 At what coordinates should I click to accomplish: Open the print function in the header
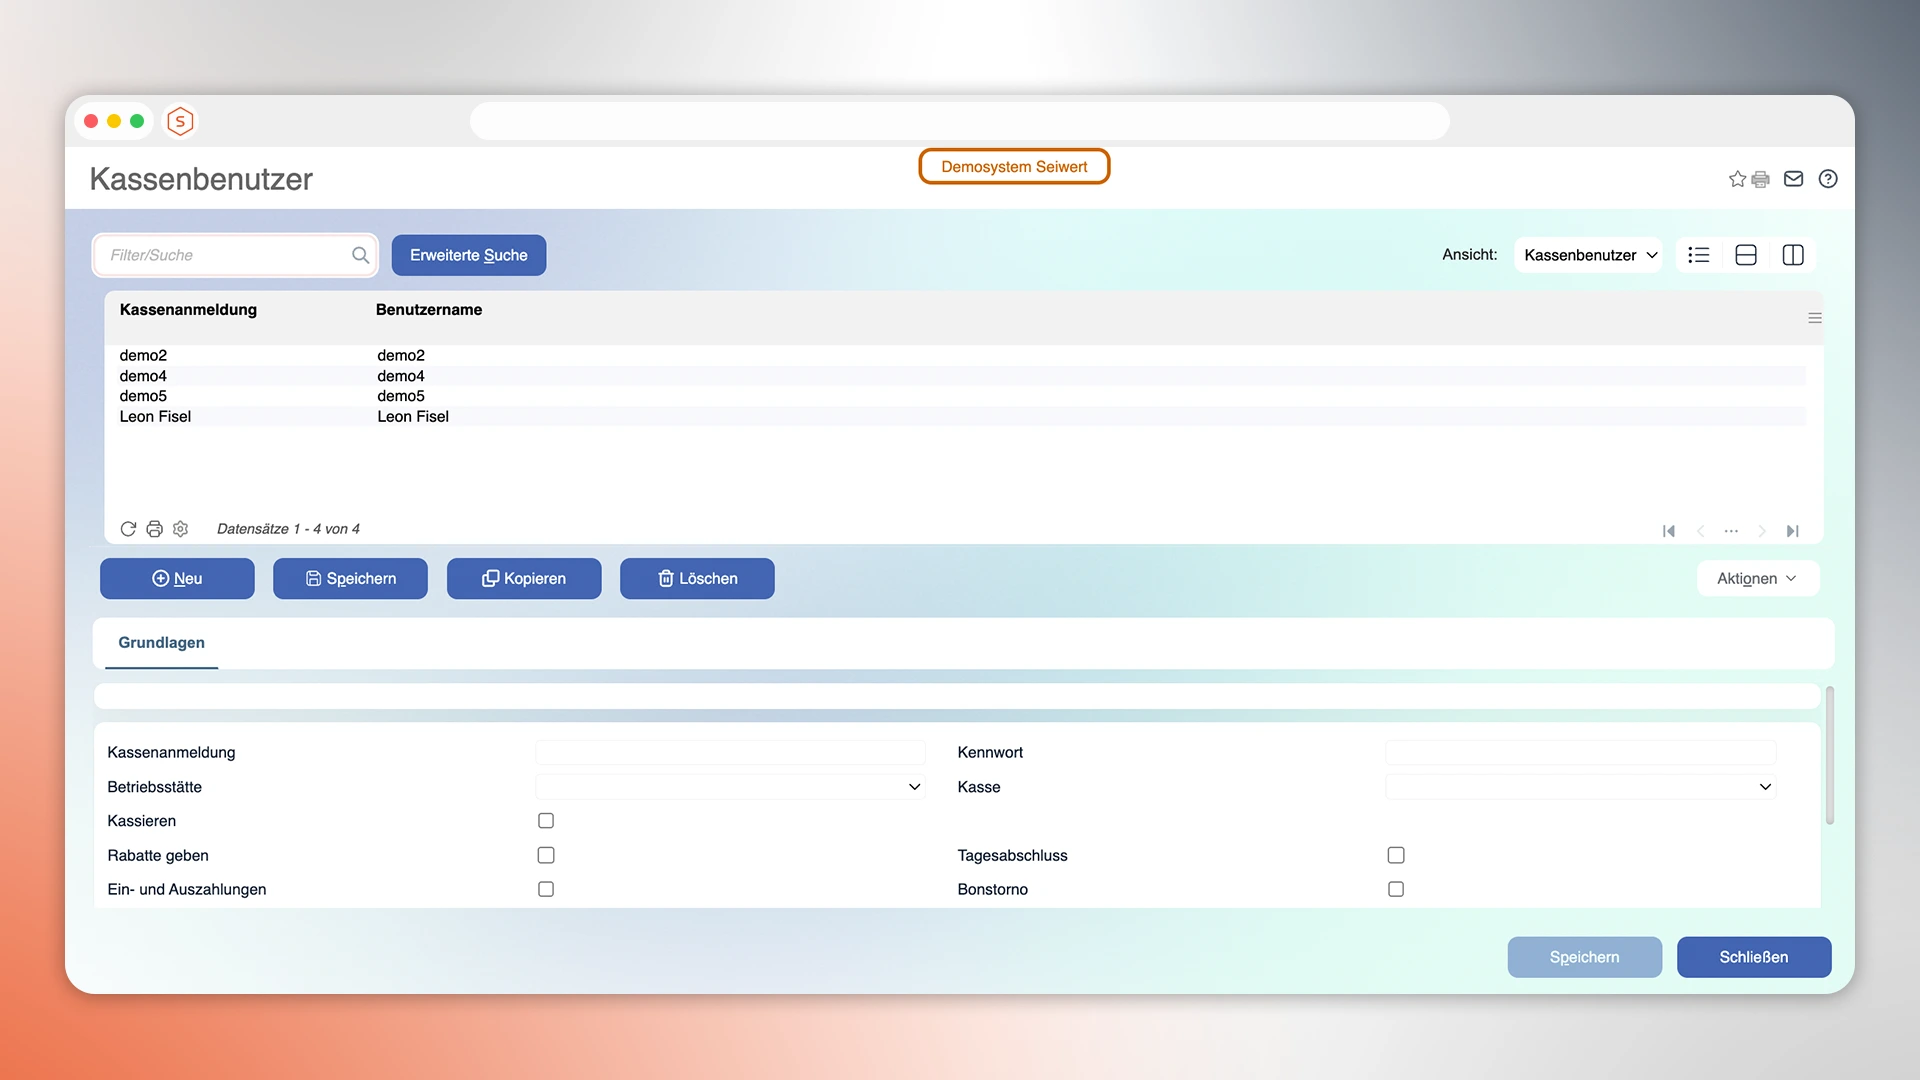1760,179
